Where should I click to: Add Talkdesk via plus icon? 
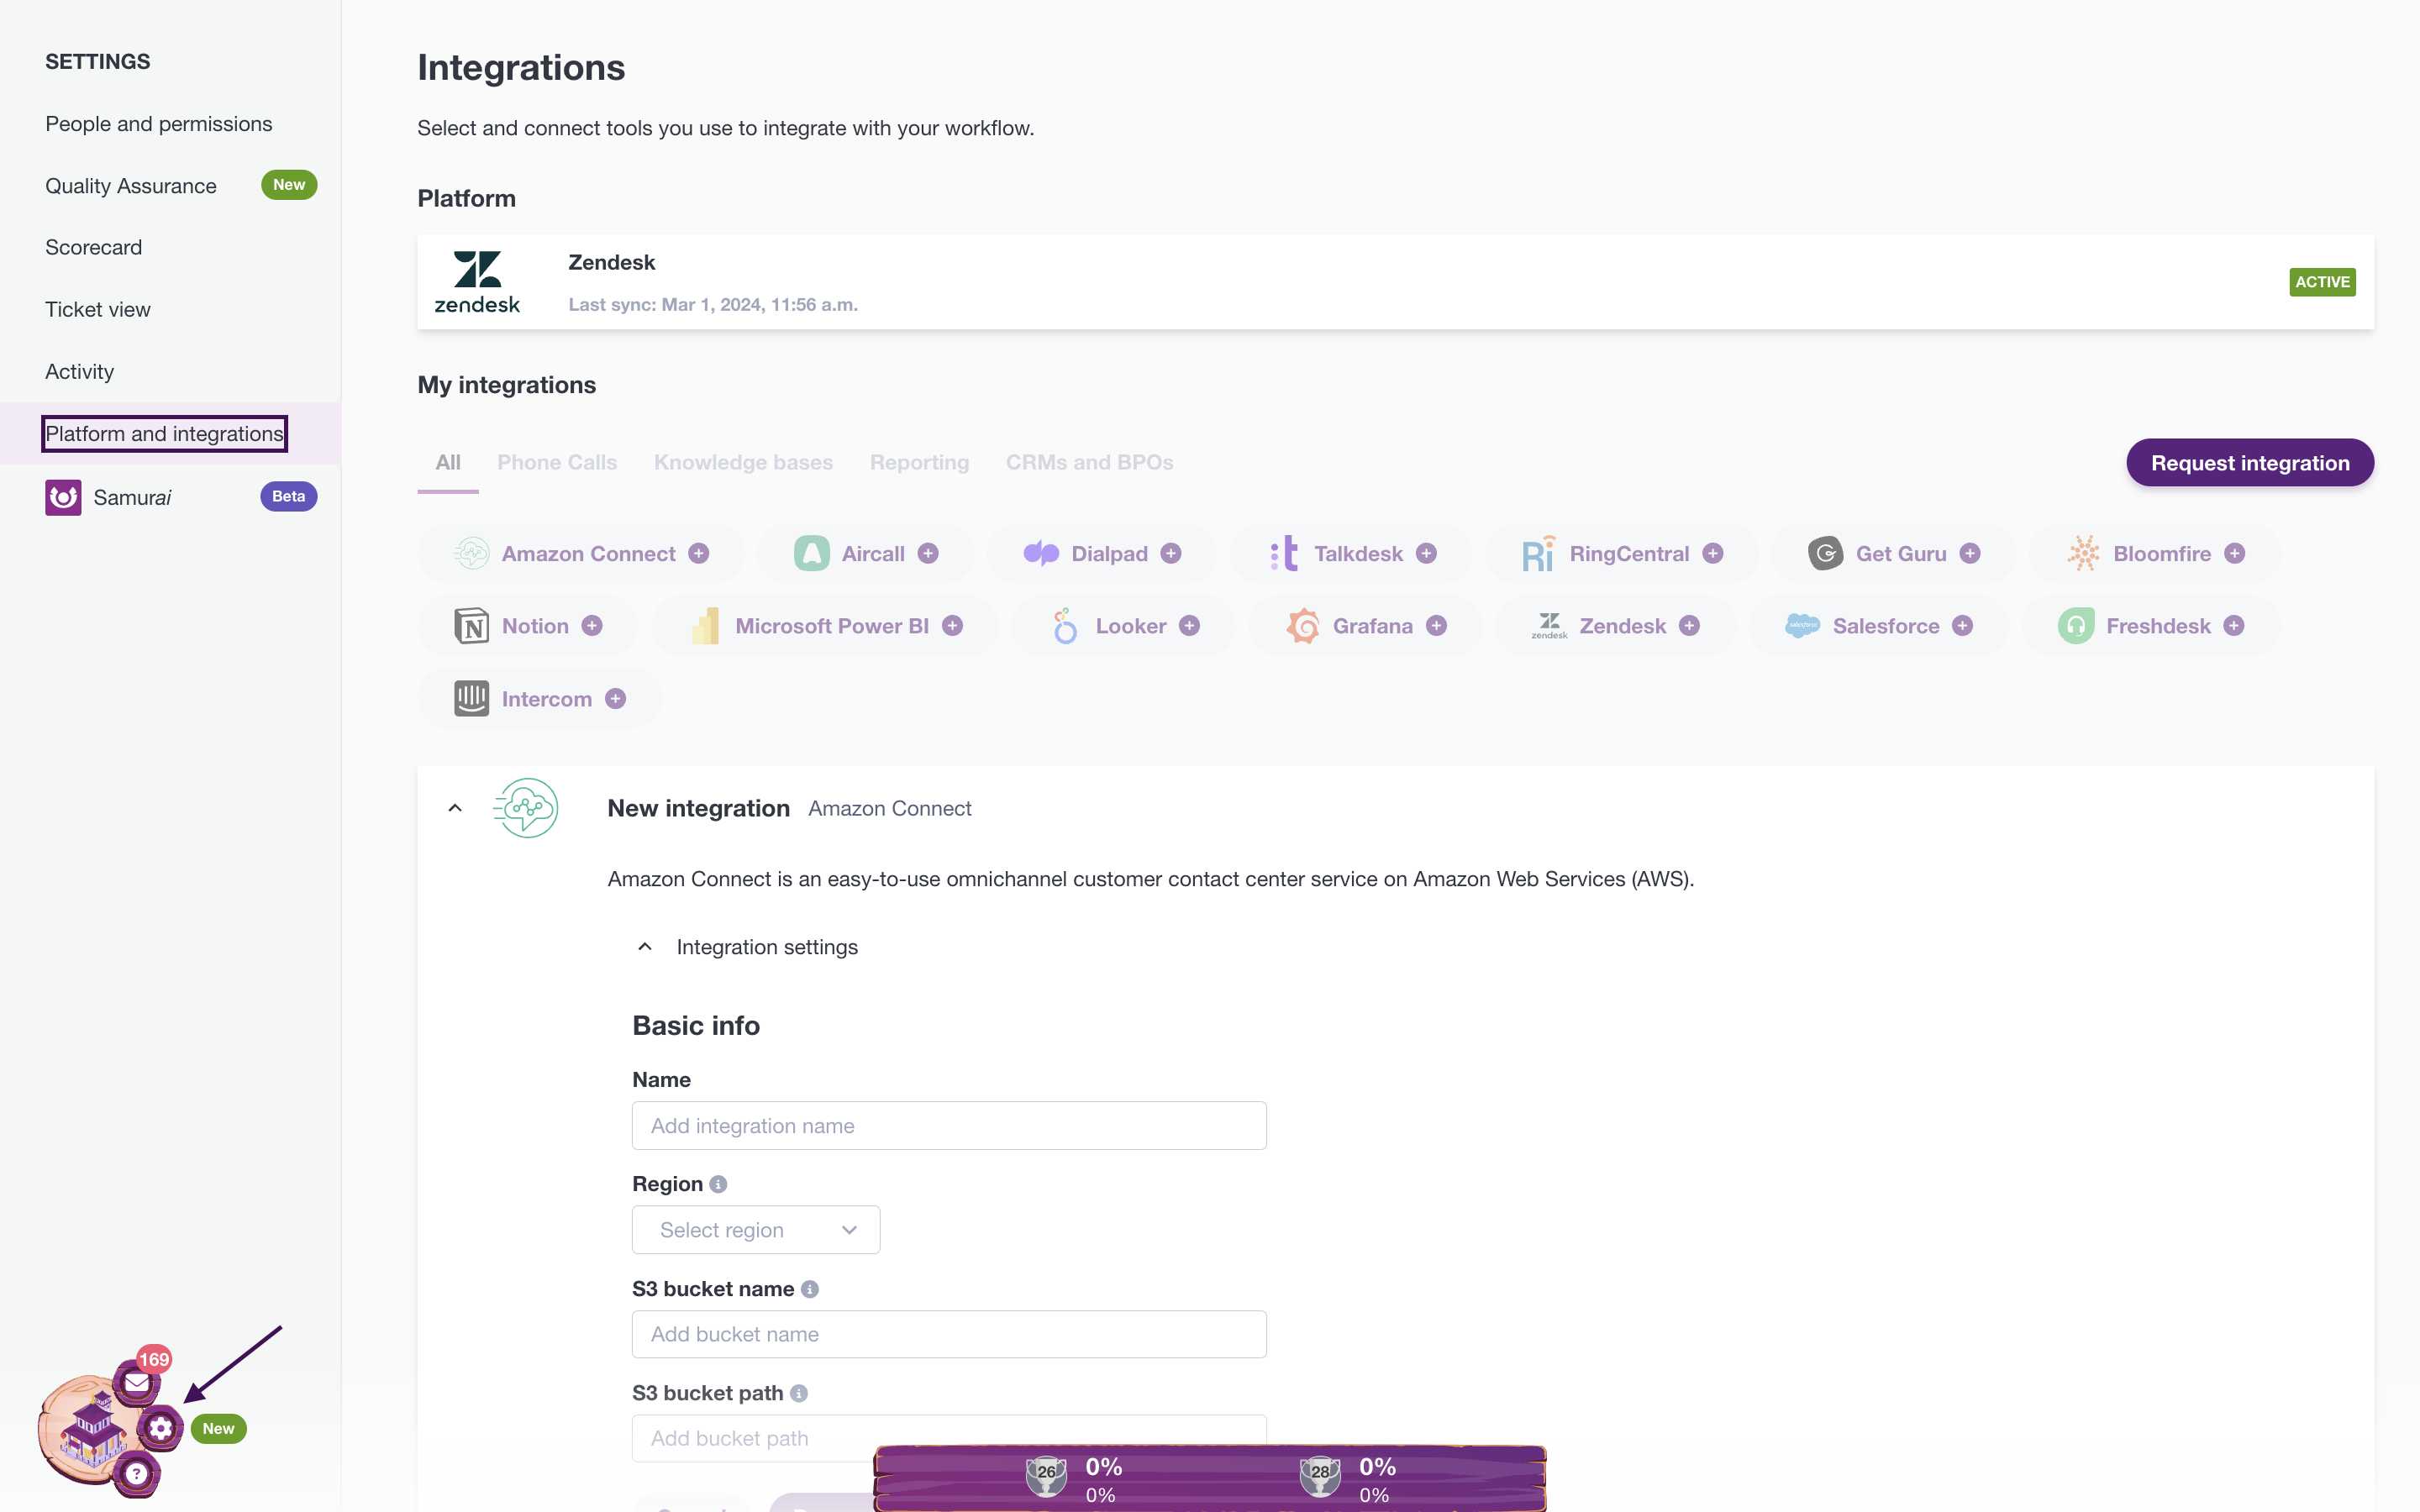point(1427,553)
